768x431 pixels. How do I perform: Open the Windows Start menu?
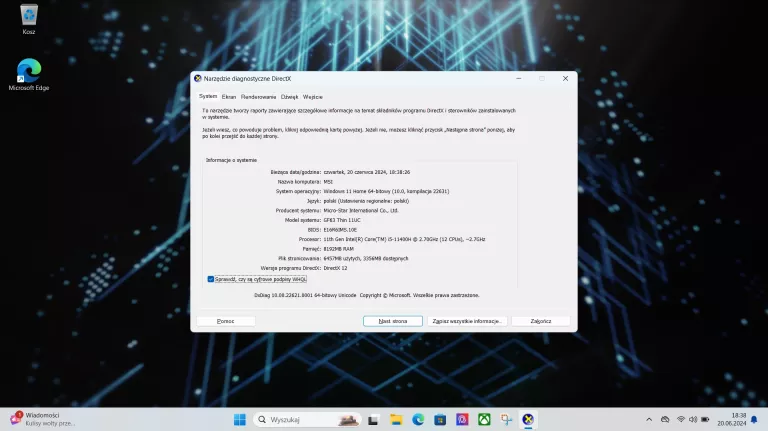tap(240, 420)
